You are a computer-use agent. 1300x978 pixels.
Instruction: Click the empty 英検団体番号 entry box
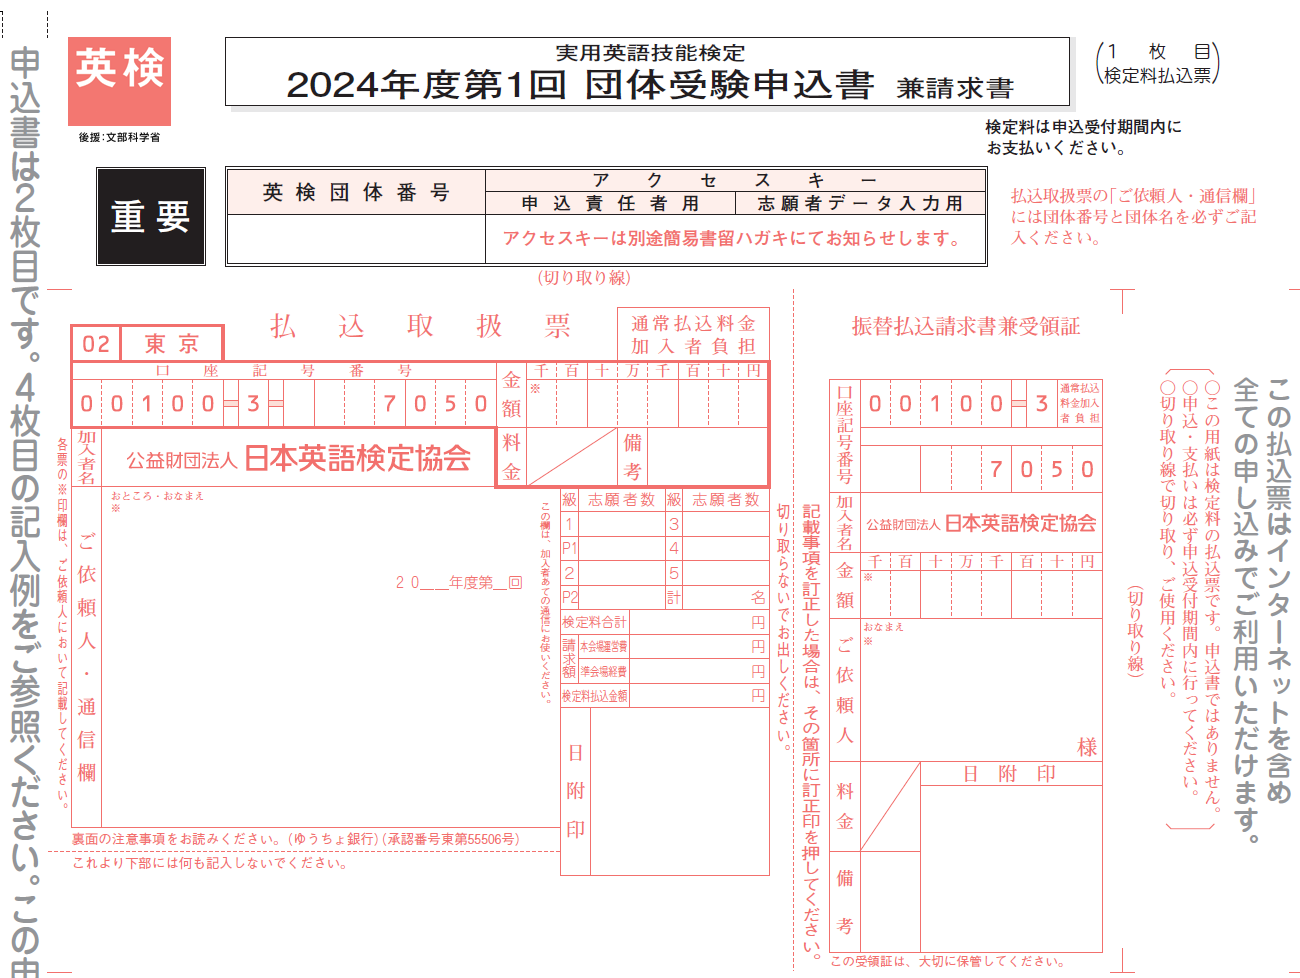(356, 240)
